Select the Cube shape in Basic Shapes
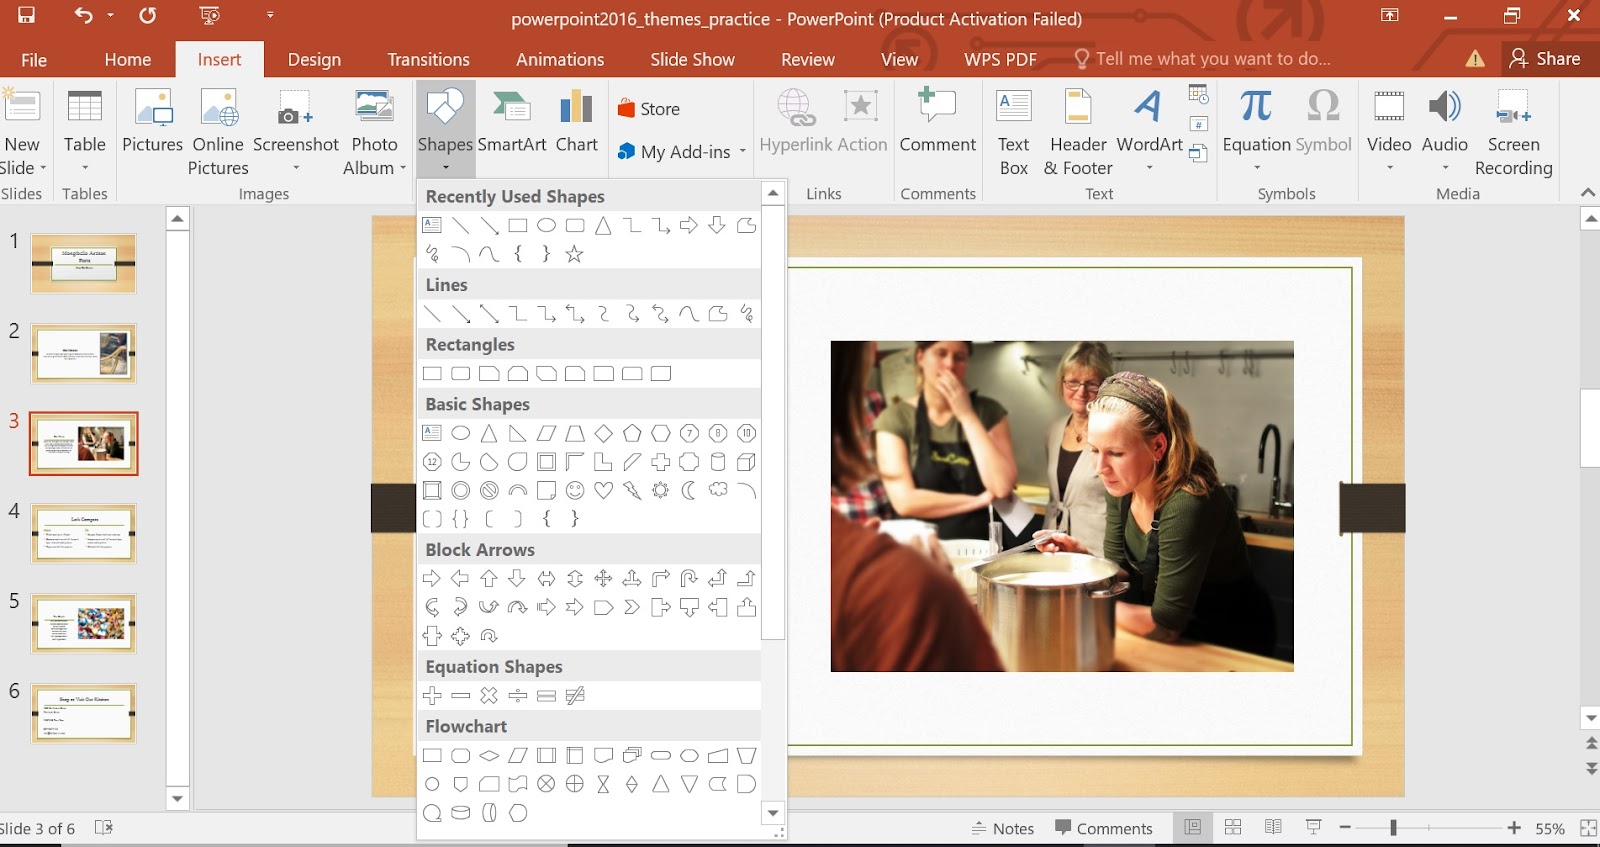 point(746,462)
